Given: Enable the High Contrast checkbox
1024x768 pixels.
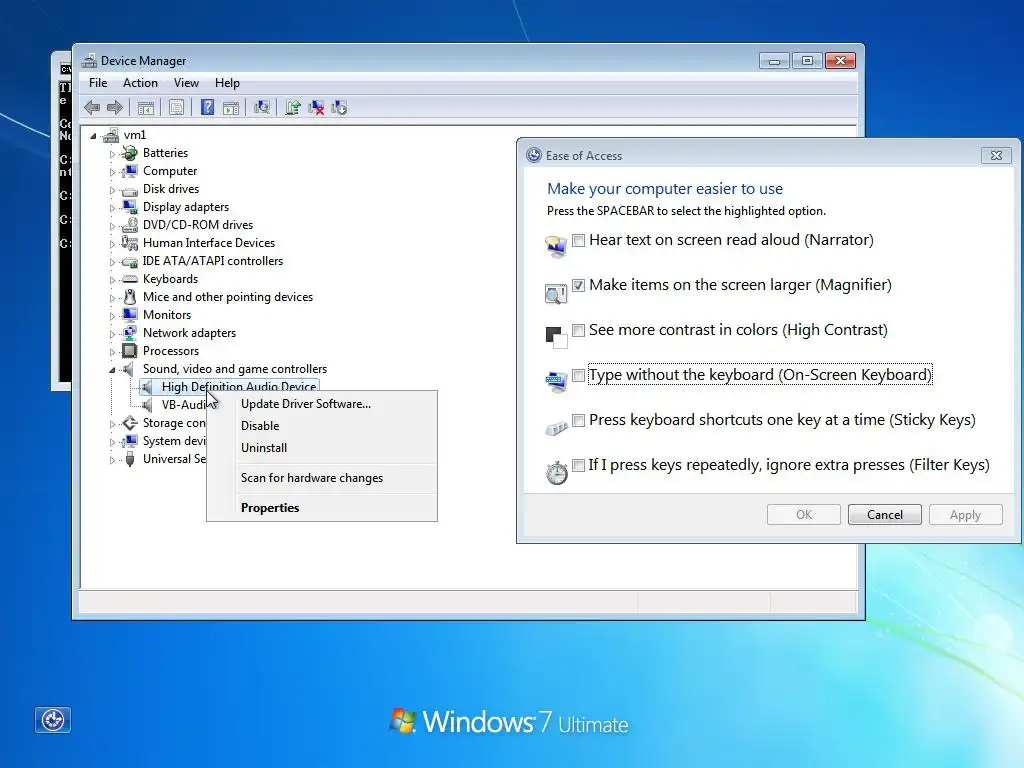Looking at the screenshot, I should click(x=579, y=330).
